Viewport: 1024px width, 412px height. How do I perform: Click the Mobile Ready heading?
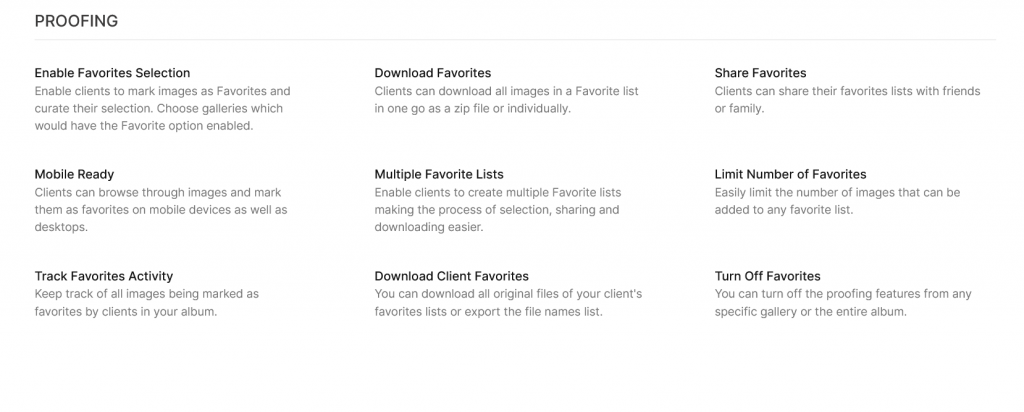pyautogui.click(x=74, y=174)
